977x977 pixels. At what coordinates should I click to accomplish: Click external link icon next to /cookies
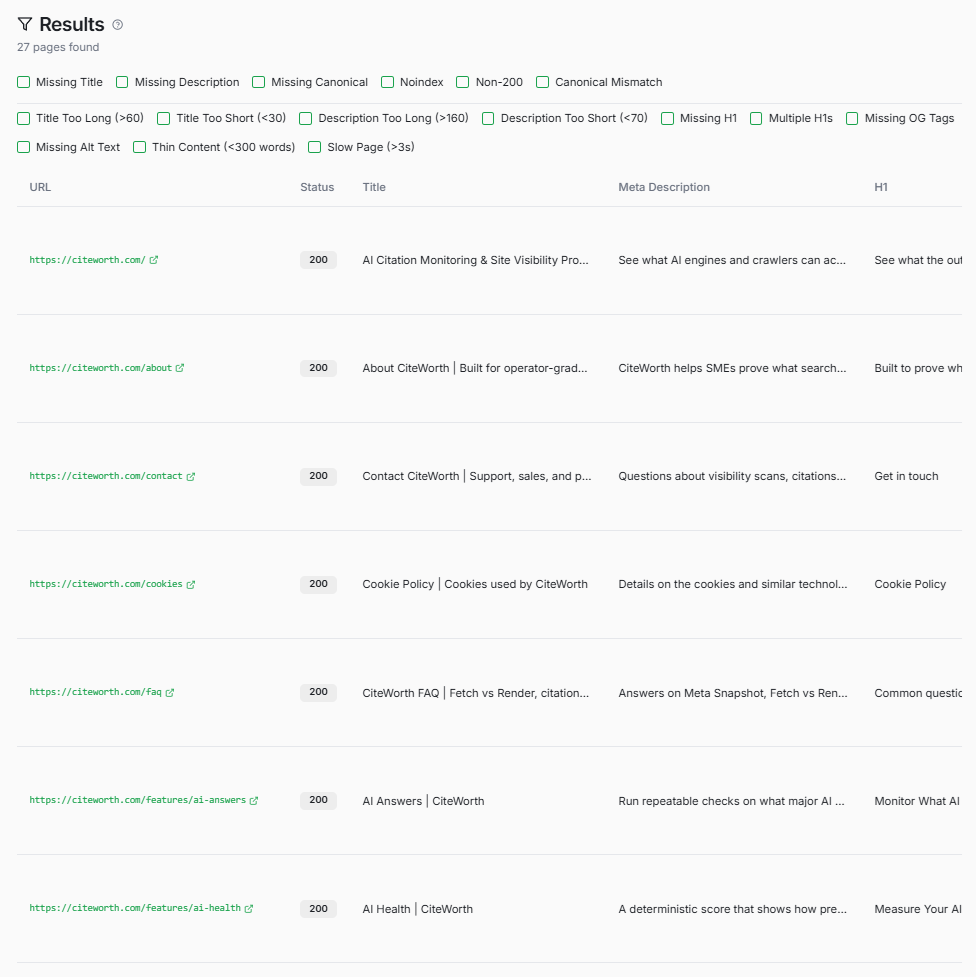tap(191, 584)
